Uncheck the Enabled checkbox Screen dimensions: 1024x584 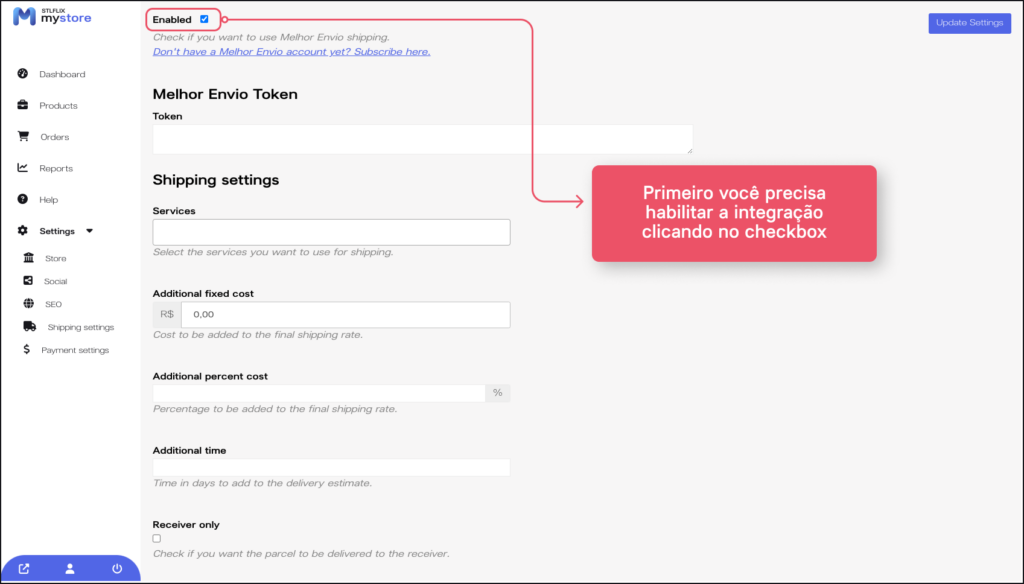pos(205,19)
